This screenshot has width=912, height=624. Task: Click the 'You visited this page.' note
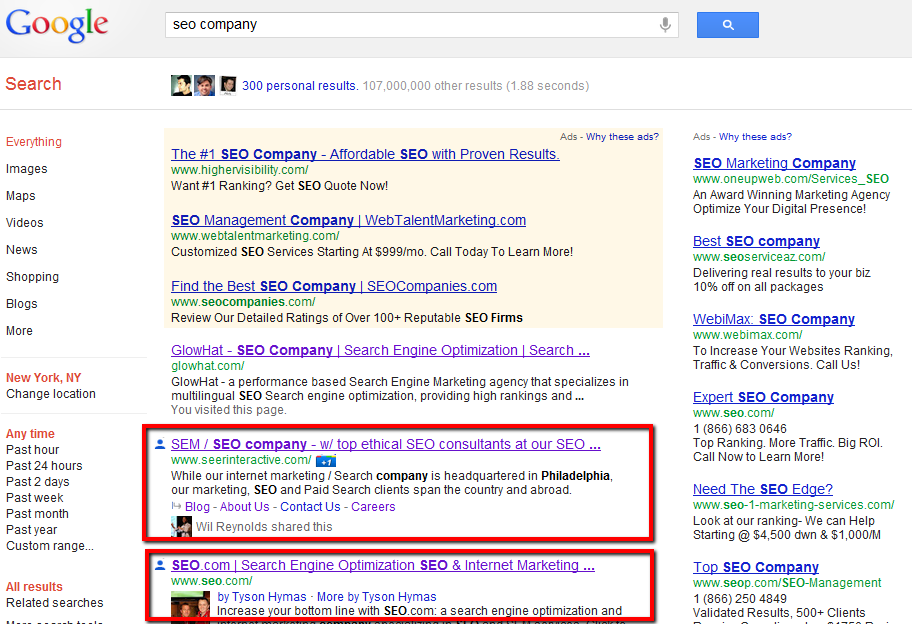(x=229, y=410)
